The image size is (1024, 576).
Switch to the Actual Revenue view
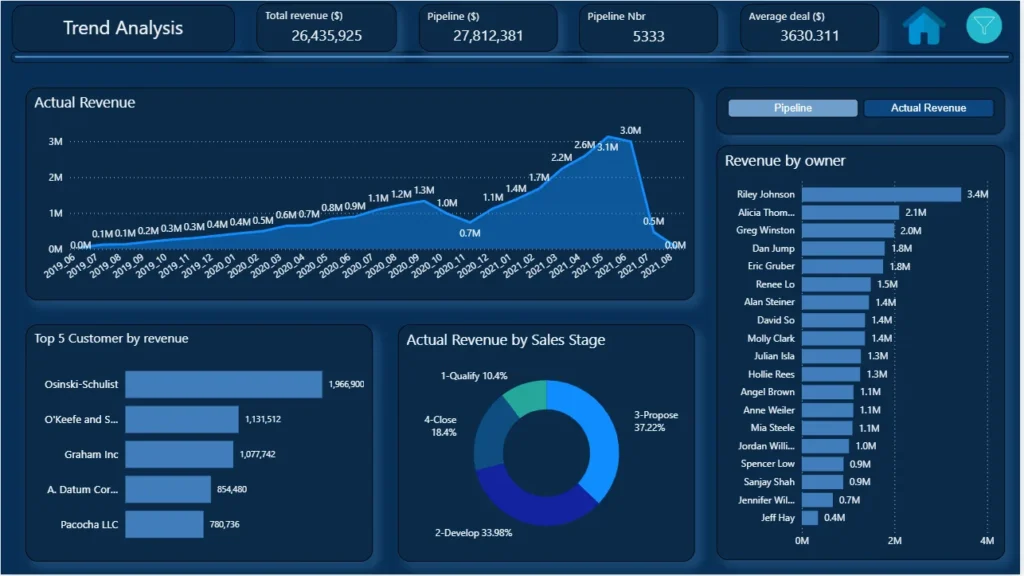928,108
